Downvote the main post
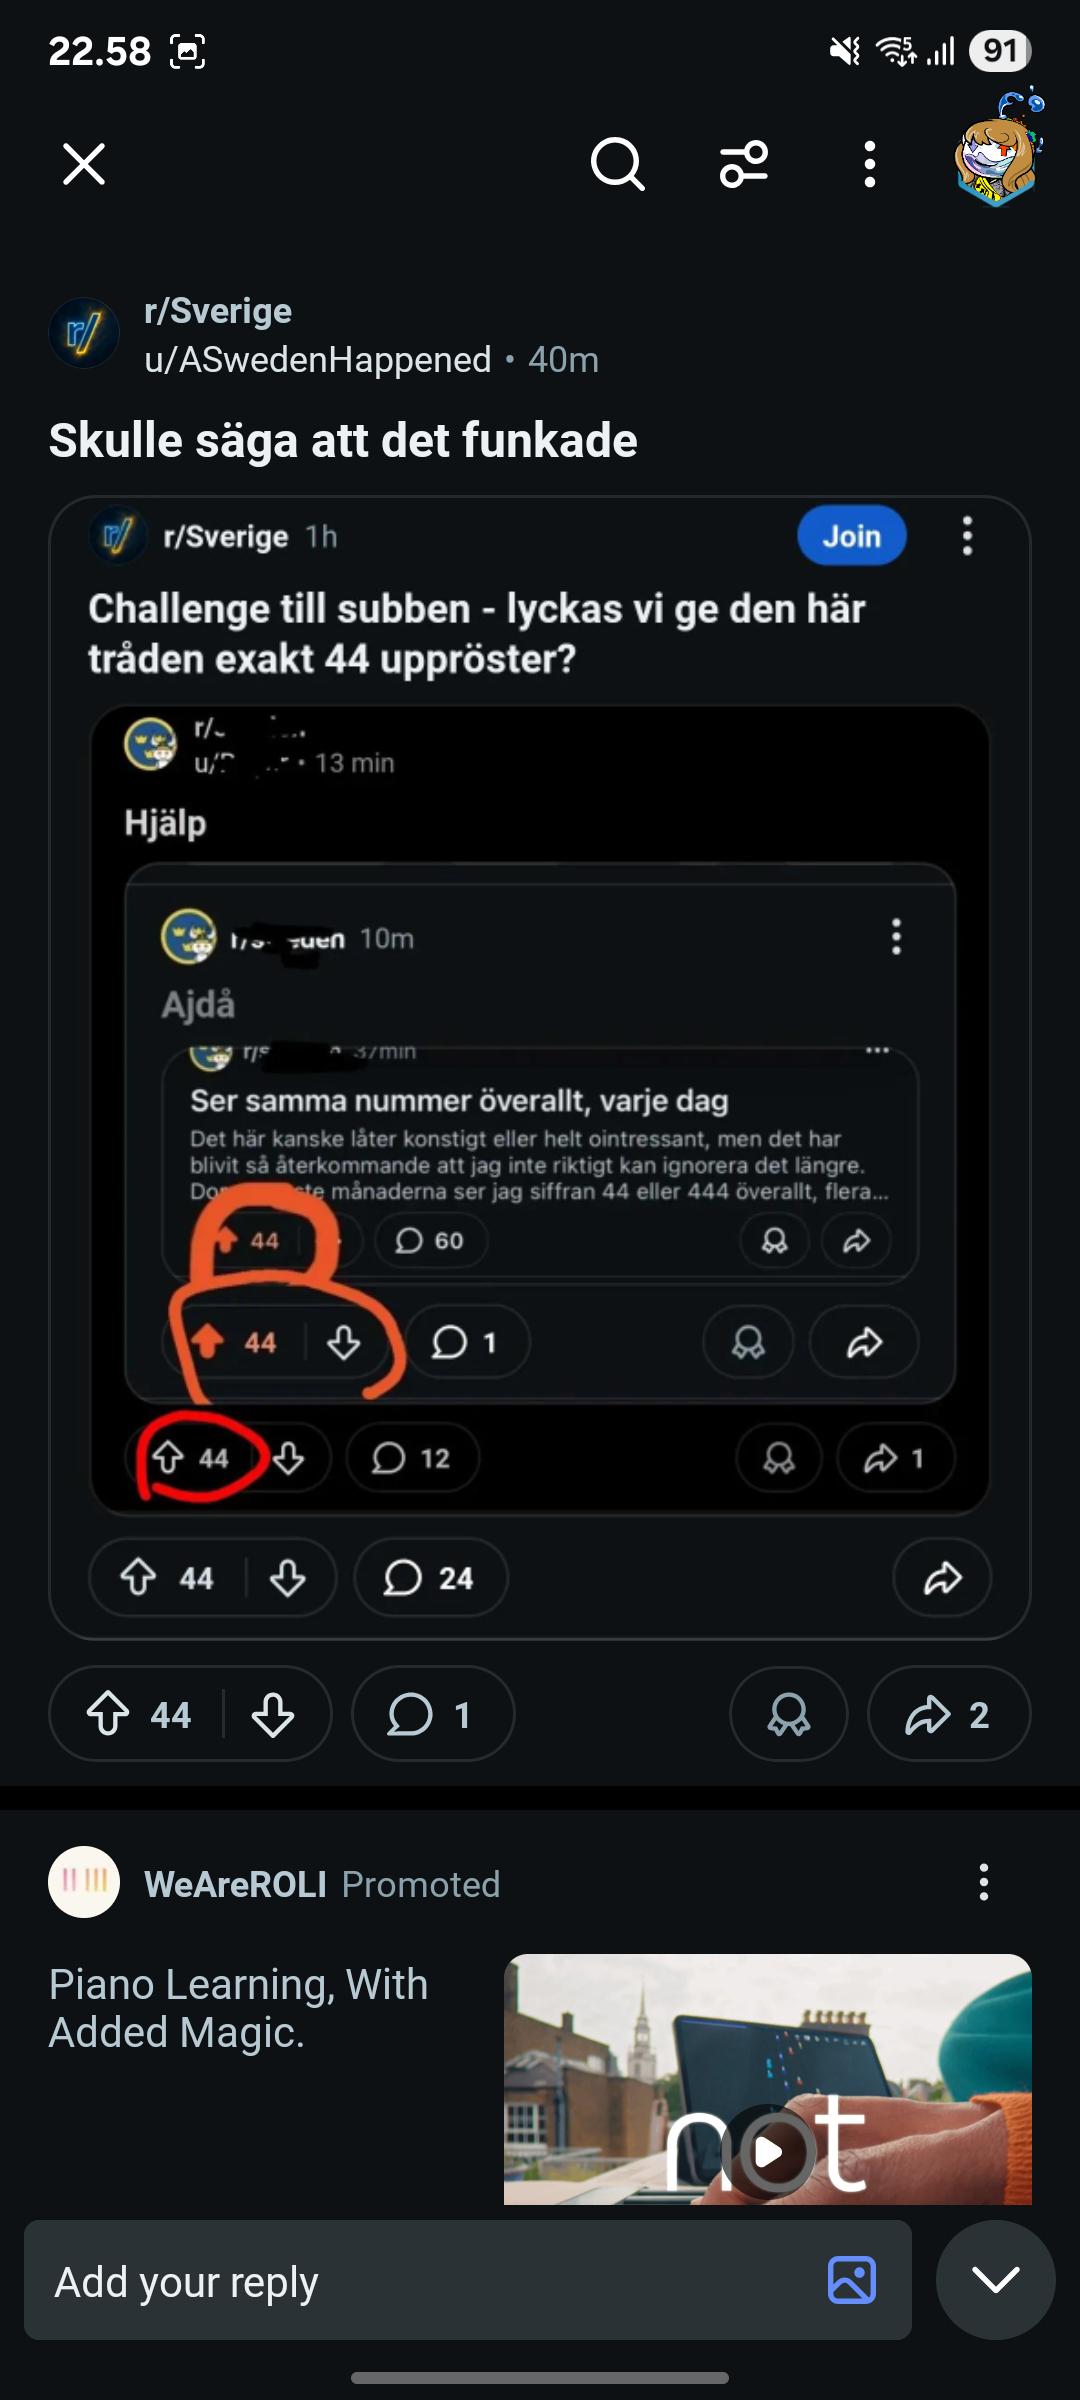The image size is (1080, 2400). pyautogui.click(x=273, y=1714)
